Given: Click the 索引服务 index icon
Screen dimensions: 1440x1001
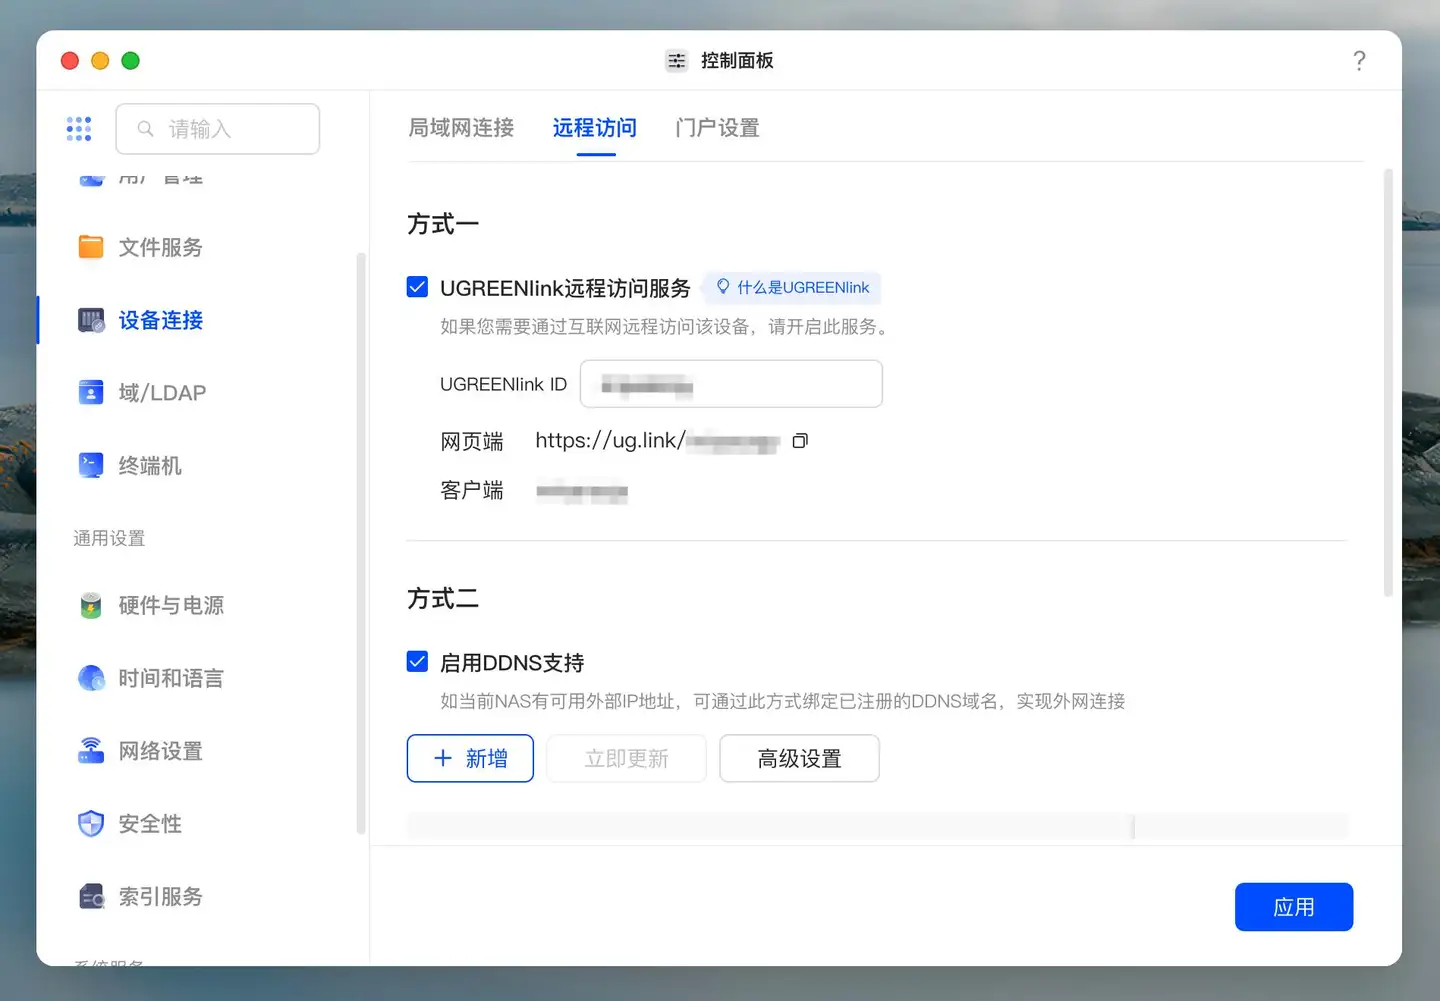Looking at the screenshot, I should [x=91, y=897].
